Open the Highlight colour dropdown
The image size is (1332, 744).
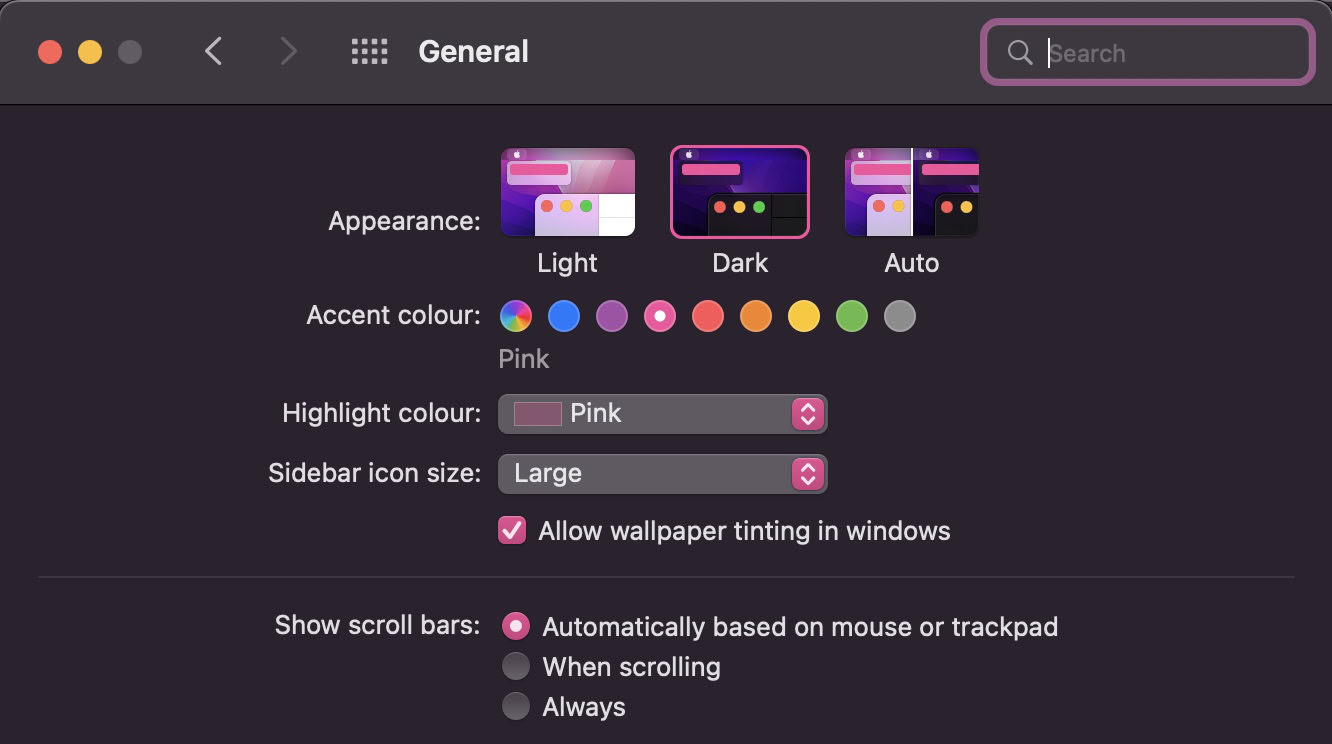(662, 414)
